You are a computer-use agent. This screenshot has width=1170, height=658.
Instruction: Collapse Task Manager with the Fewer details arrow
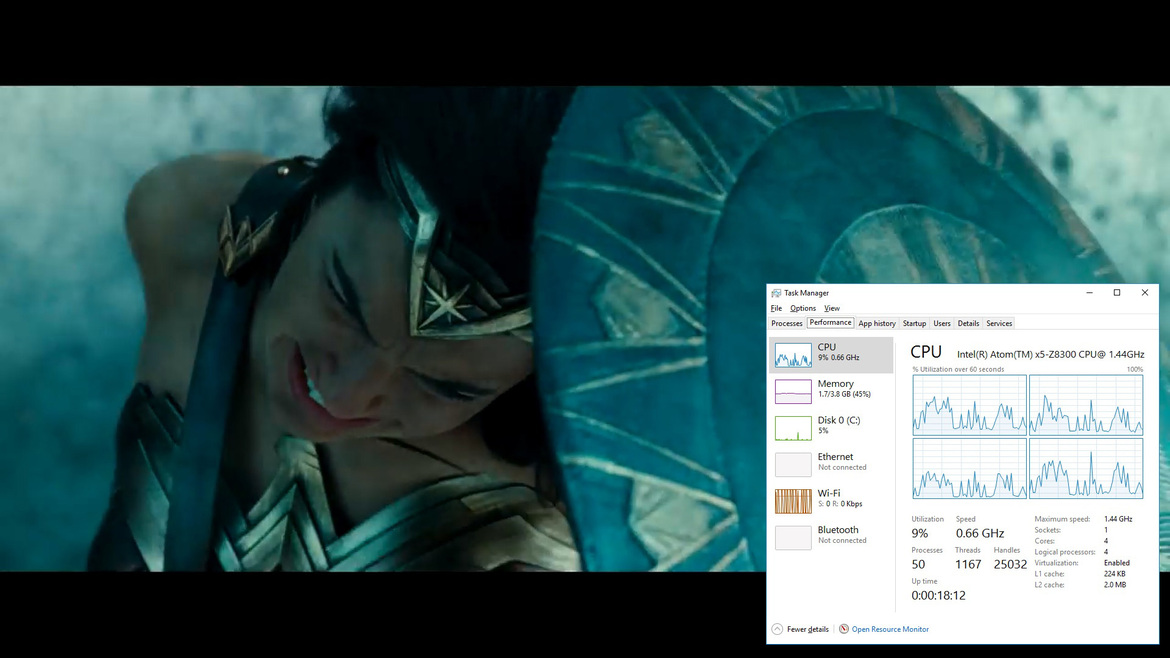pyautogui.click(x=778, y=629)
